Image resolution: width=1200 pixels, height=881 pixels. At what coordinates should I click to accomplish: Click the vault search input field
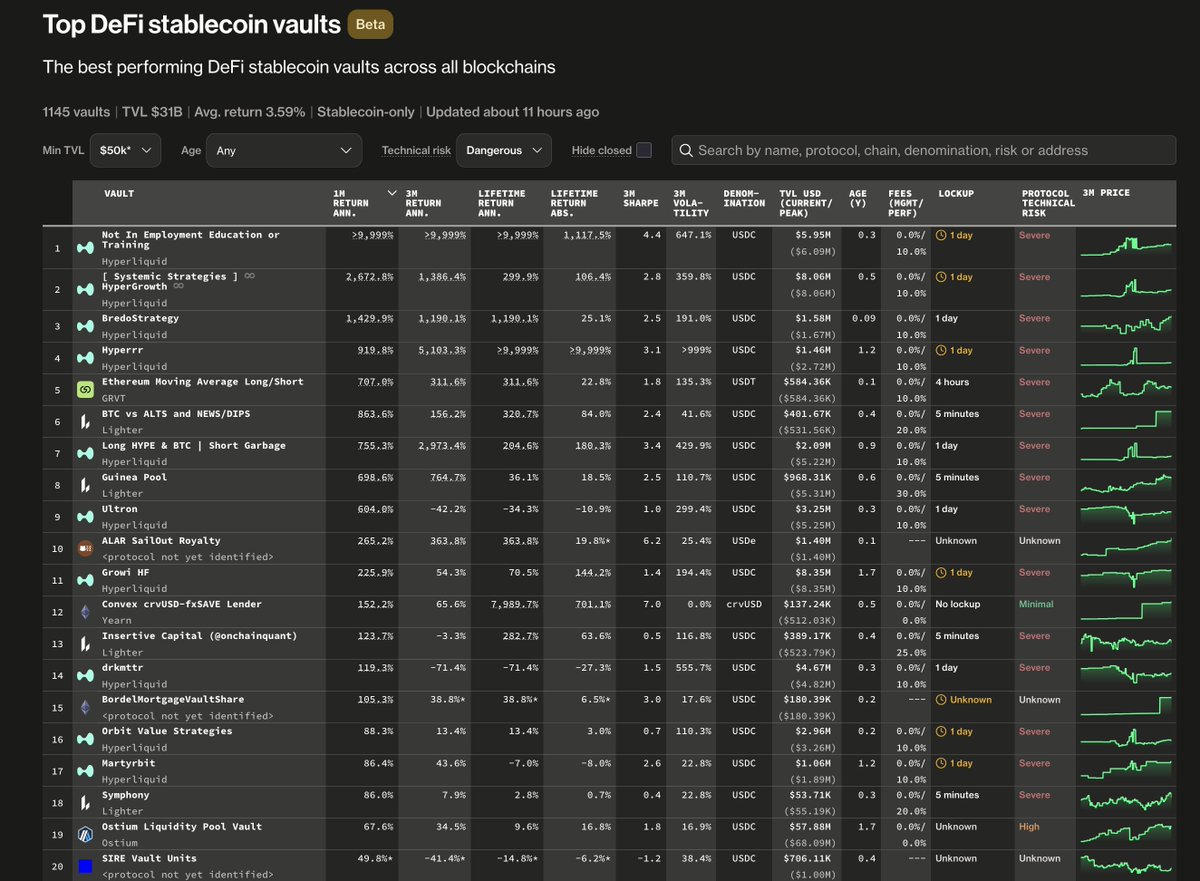(923, 150)
